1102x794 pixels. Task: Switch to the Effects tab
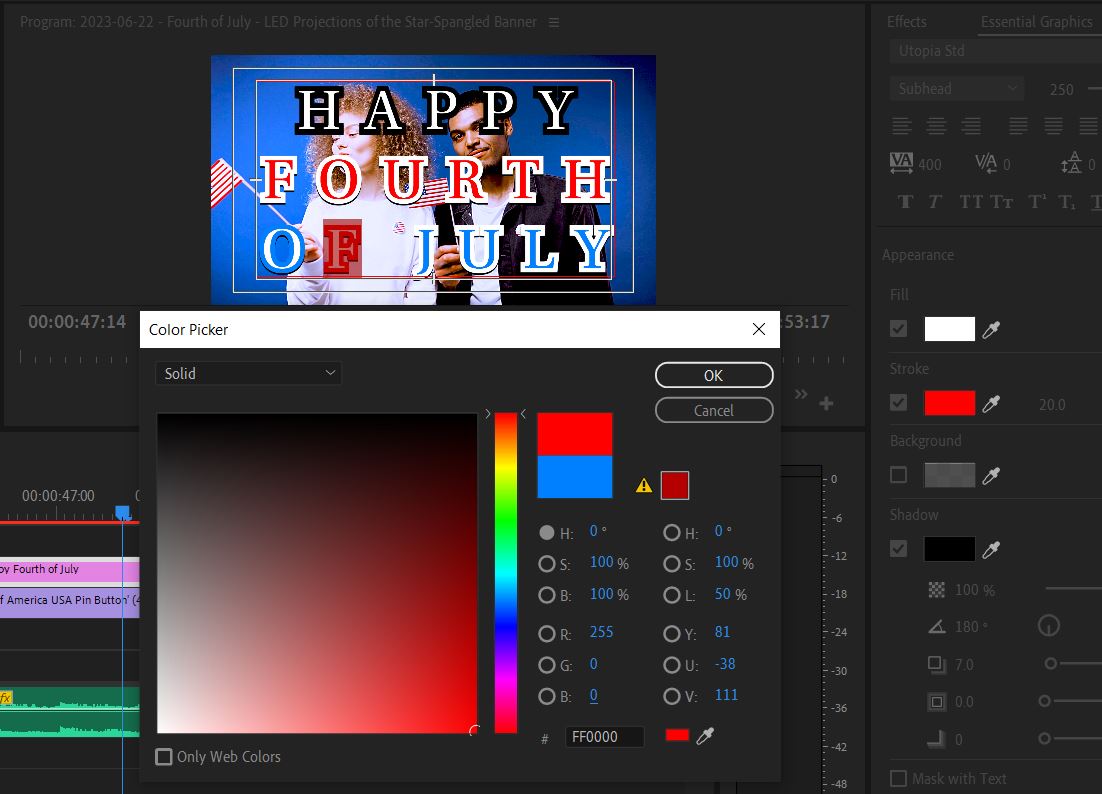(x=907, y=22)
